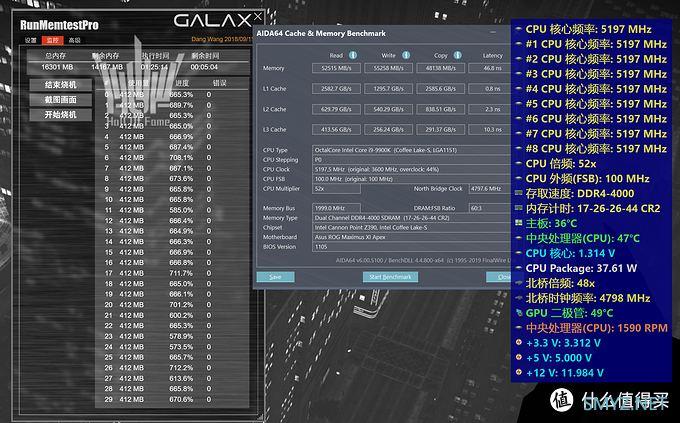Viewport: 680px width, 423px height.
Task: Click the icon beside +12 V: 11.984 V
Action: pos(518,372)
